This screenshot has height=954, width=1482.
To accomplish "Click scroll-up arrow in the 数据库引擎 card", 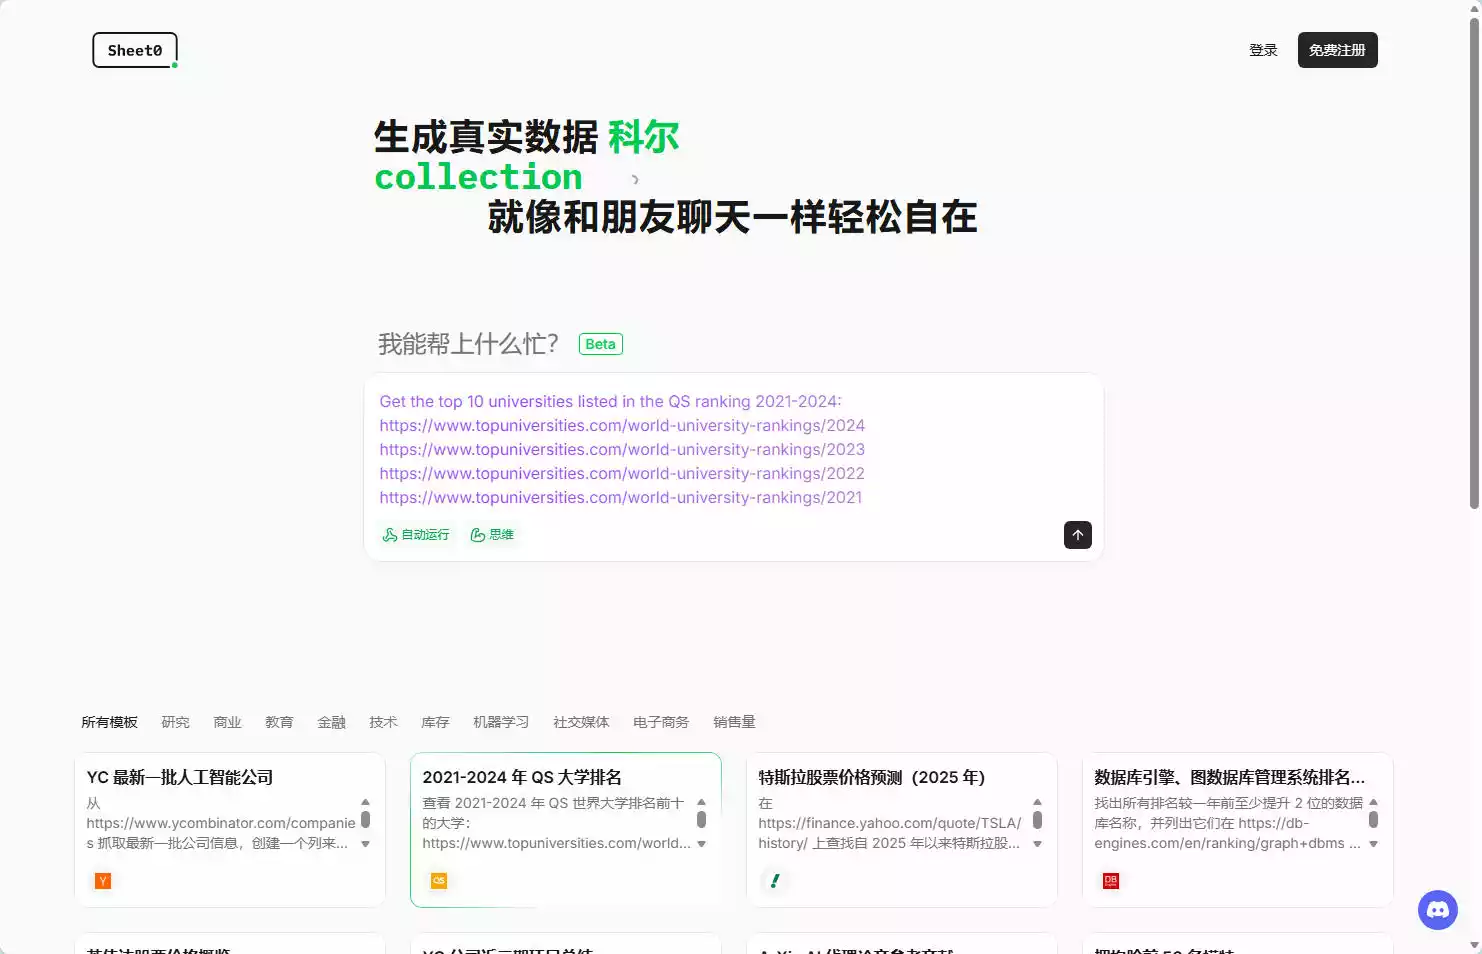I will coord(1374,802).
